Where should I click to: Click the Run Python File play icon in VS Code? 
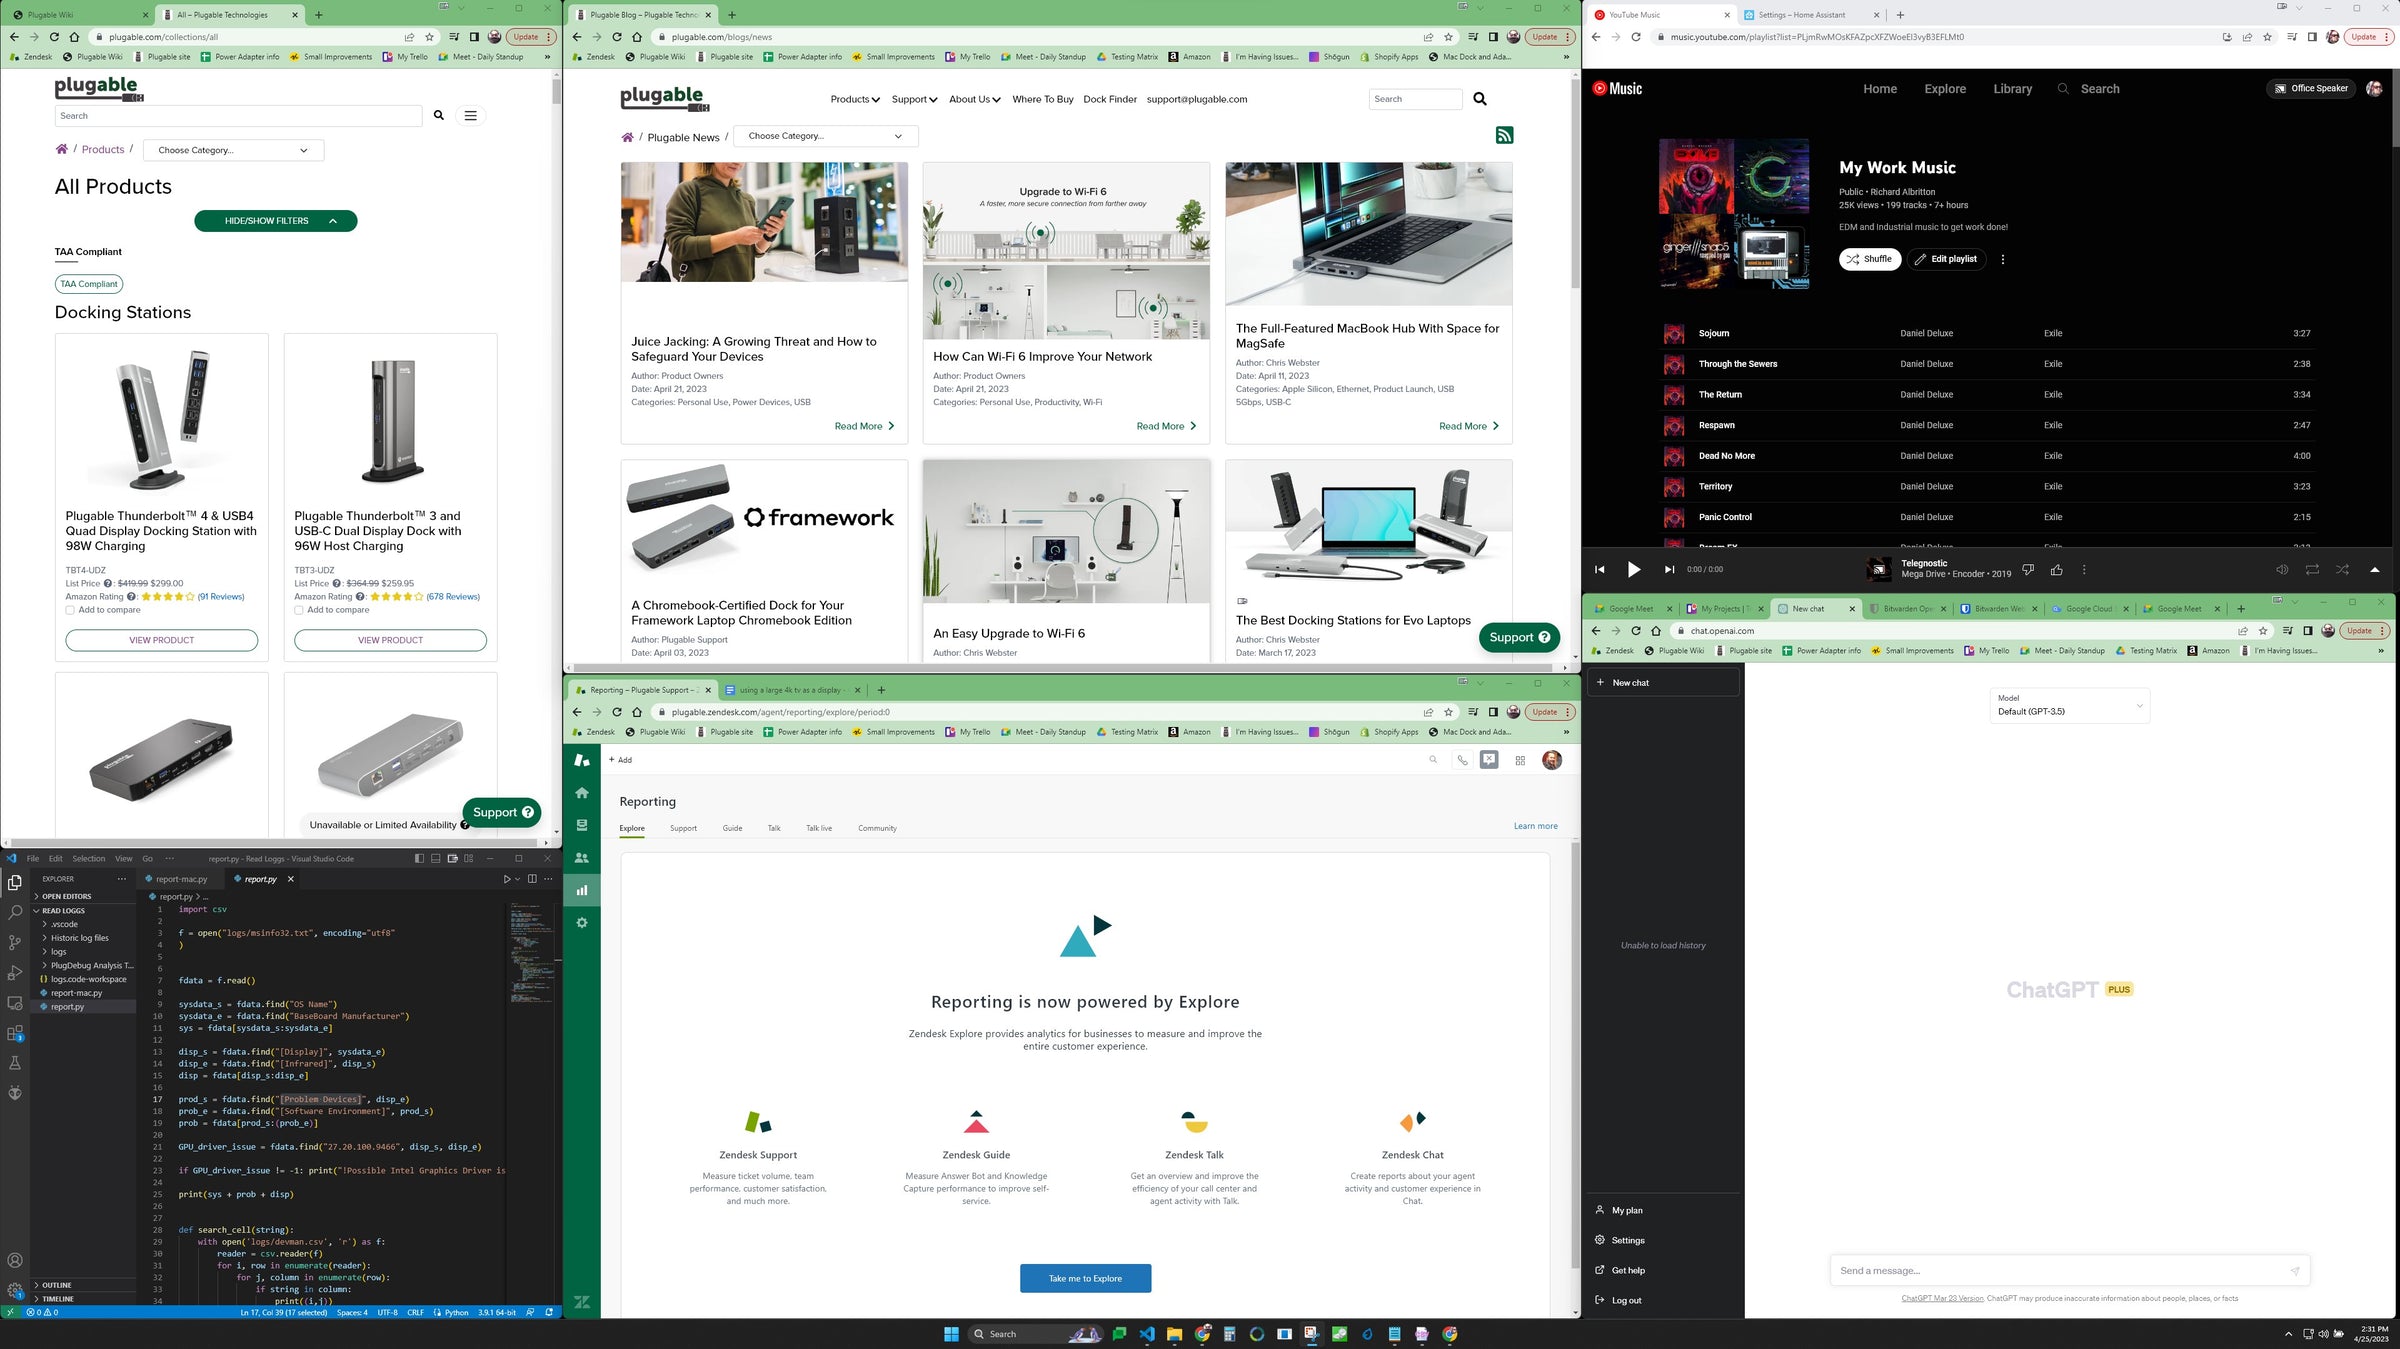pos(507,879)
